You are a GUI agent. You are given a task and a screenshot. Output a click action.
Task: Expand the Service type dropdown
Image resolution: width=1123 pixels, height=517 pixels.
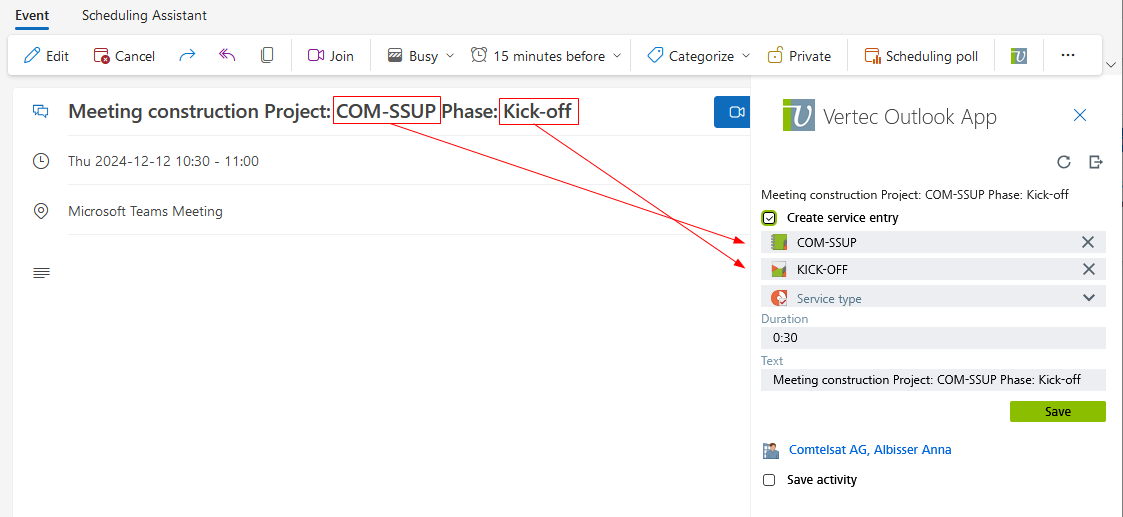pyautogui.click(x=1089, y=298)
